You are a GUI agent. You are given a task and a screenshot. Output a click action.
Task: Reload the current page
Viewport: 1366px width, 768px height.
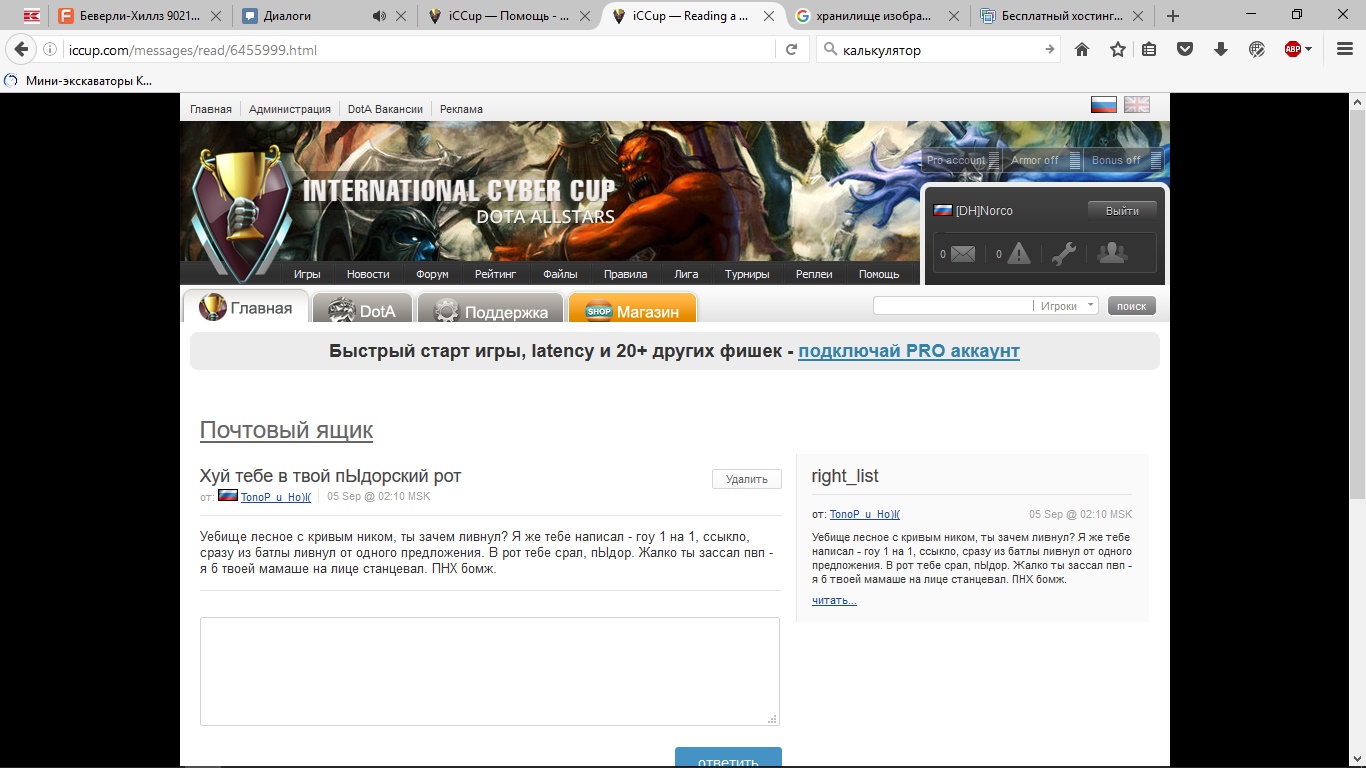click(x=791, y=49)
